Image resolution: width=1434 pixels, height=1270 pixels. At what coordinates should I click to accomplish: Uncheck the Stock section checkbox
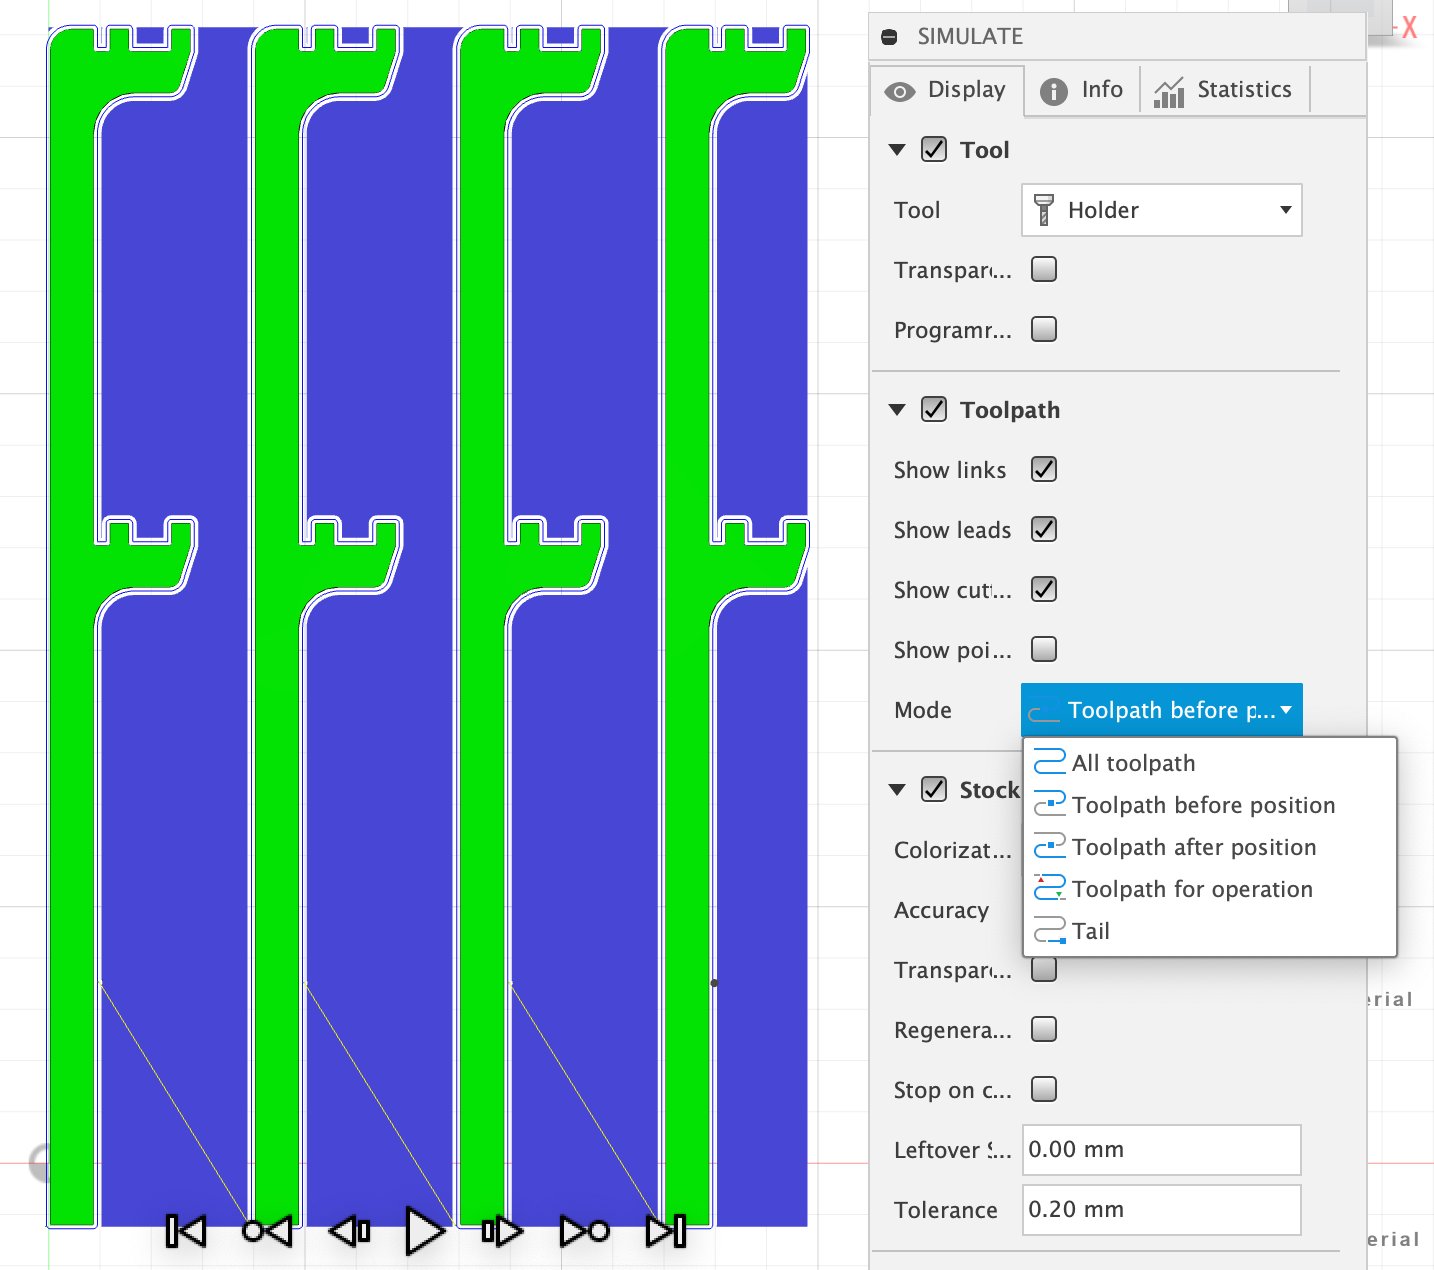click(x=934, y=789)
